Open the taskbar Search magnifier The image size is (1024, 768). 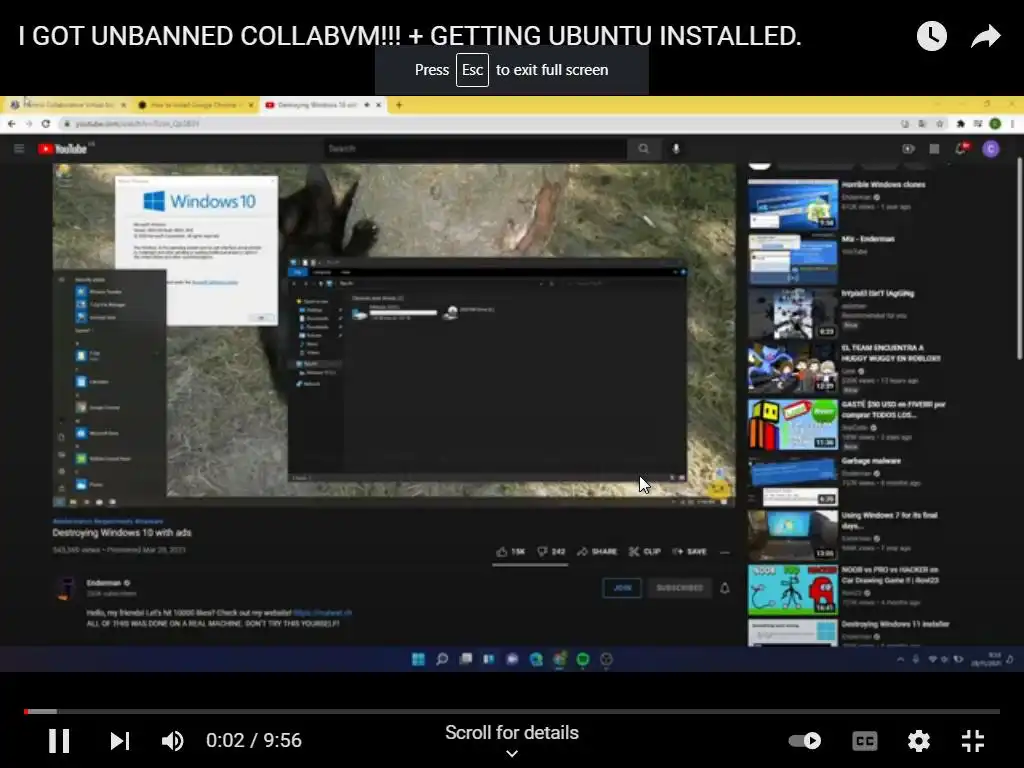[x=442, y=660]
